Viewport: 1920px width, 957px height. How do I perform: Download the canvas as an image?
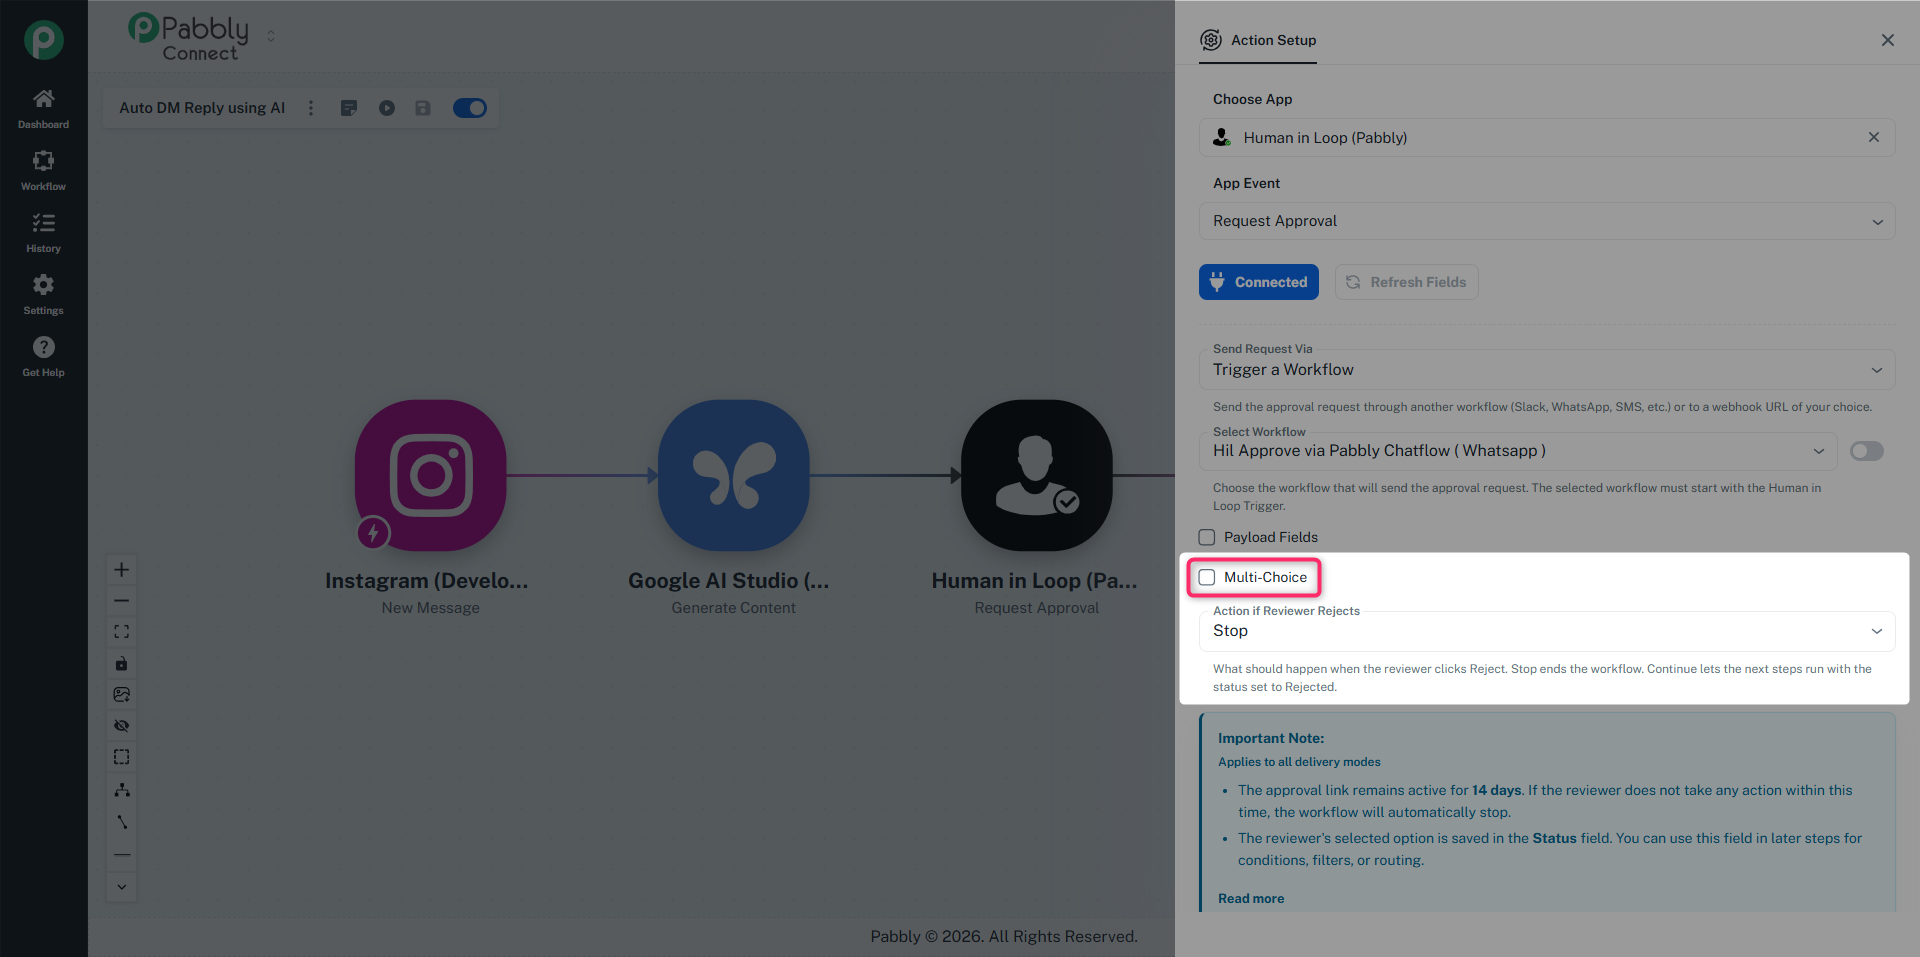[122, 694]
